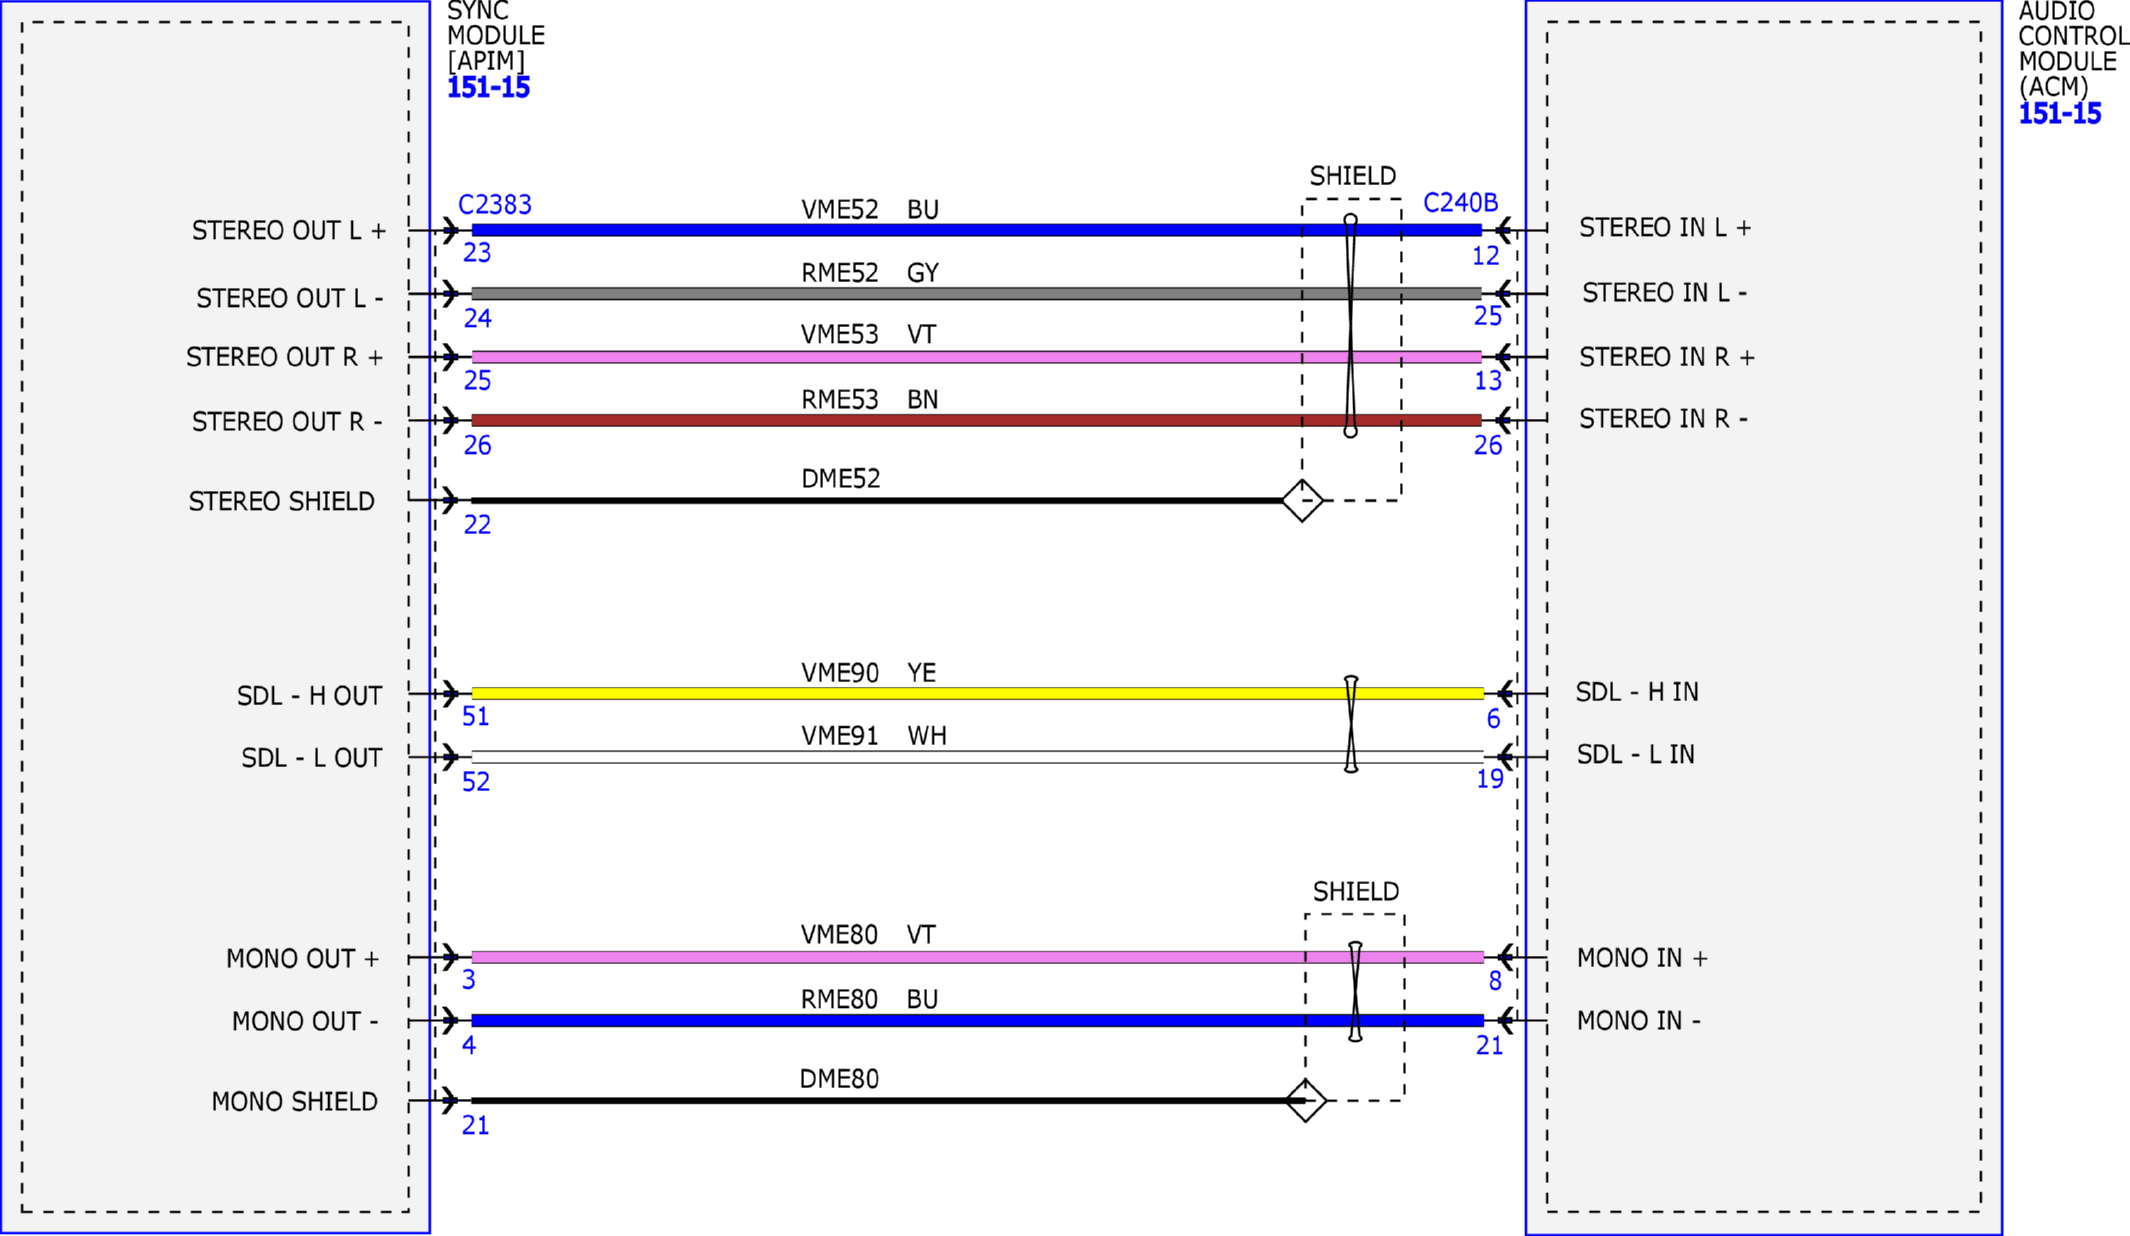2130x1236 pixels.
Task: Select the STEREO OUT R + label
Action: pyautogui.click(x=285, y=357)
